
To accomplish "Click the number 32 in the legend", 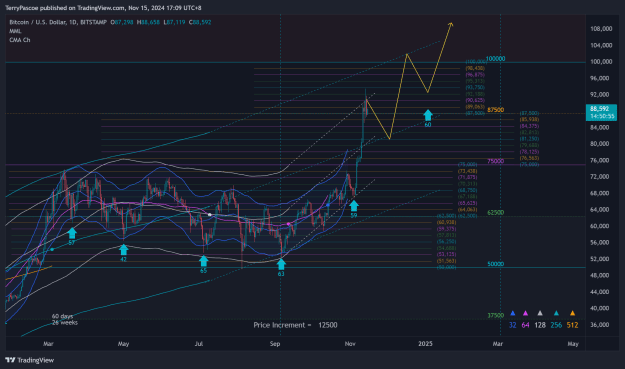I will (513, 325).
